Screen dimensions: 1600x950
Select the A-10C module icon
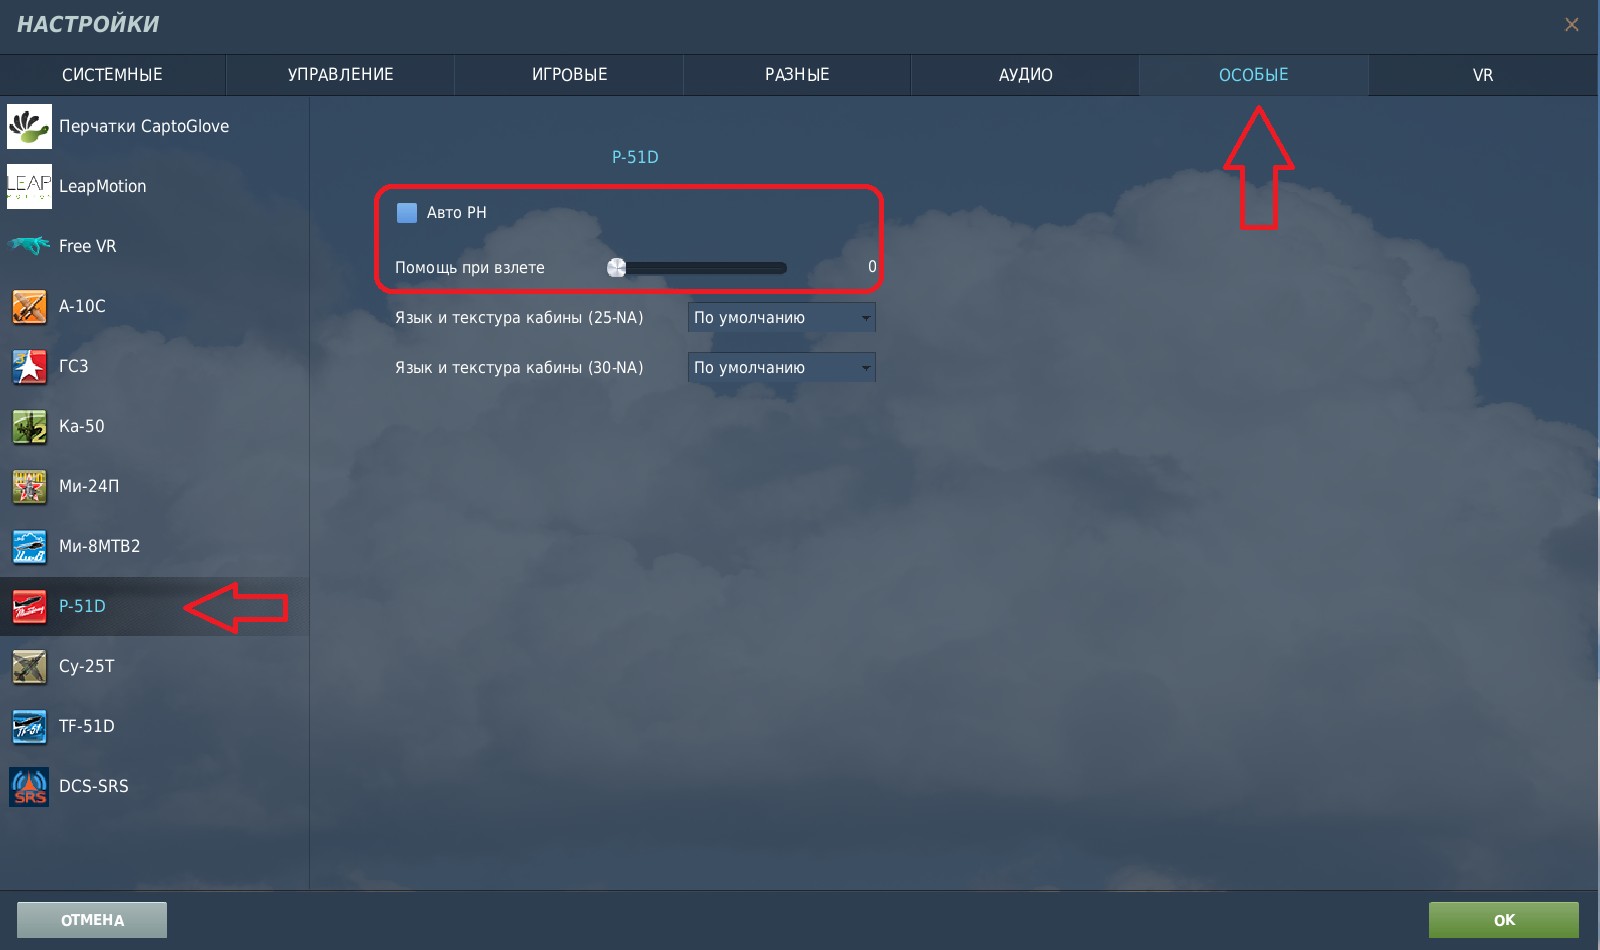tap(29, 306)
